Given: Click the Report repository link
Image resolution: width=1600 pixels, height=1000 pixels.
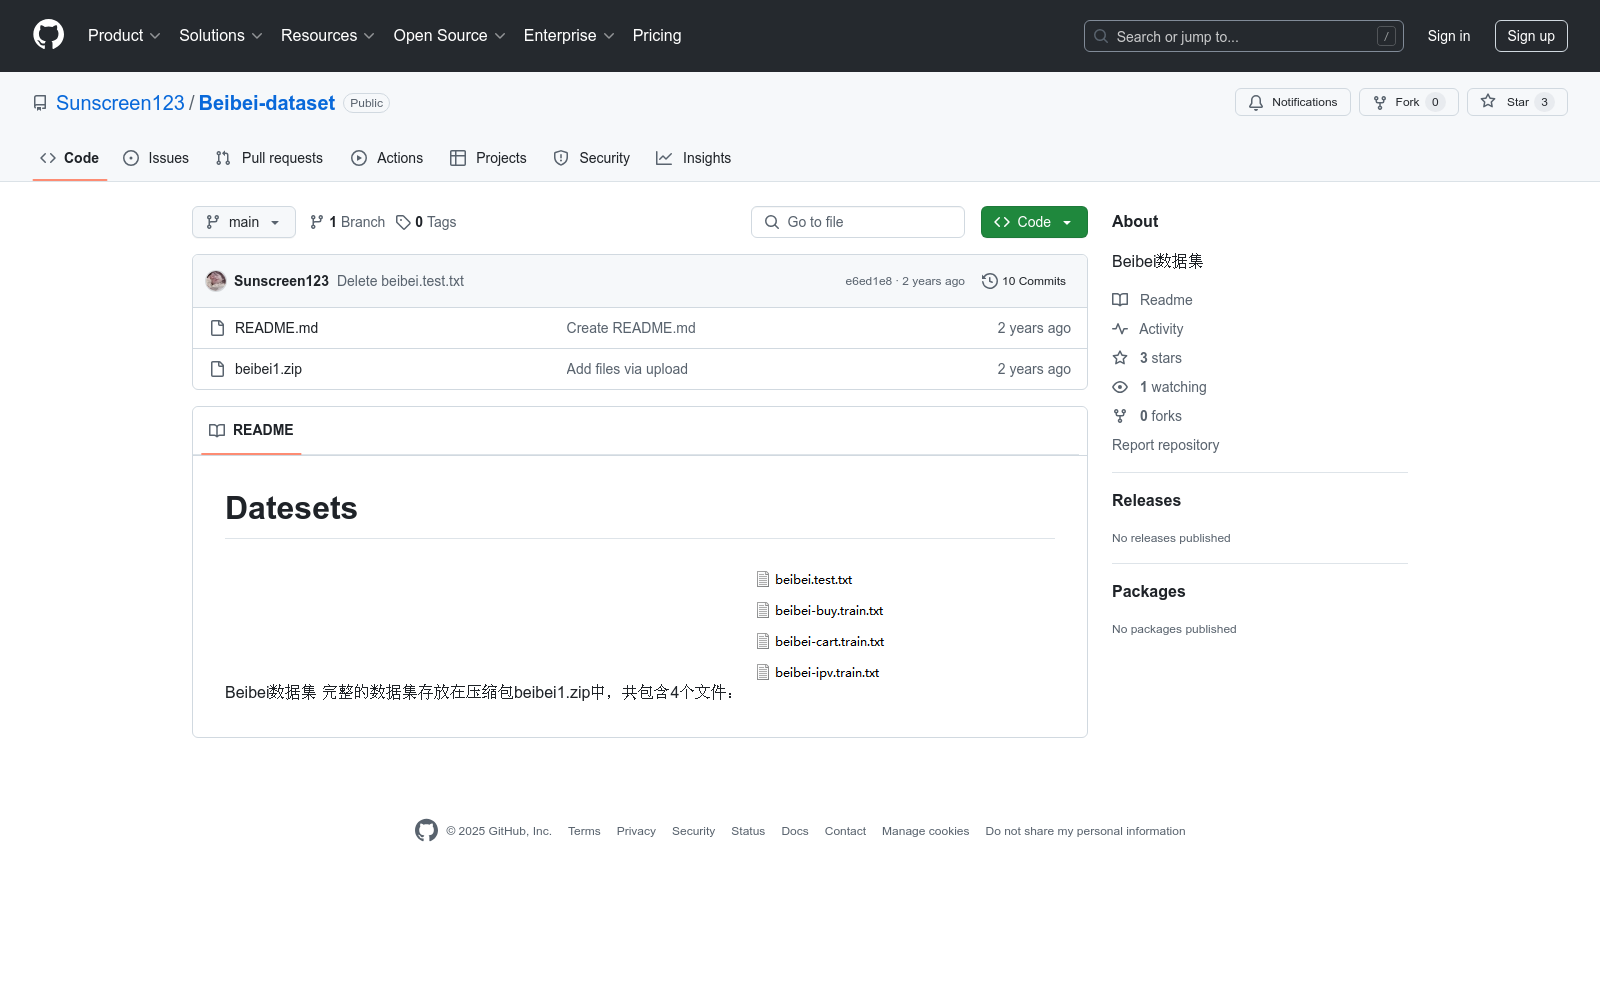Looking at the screenshot, I should pyautogui.click(x=1165, y=445).
